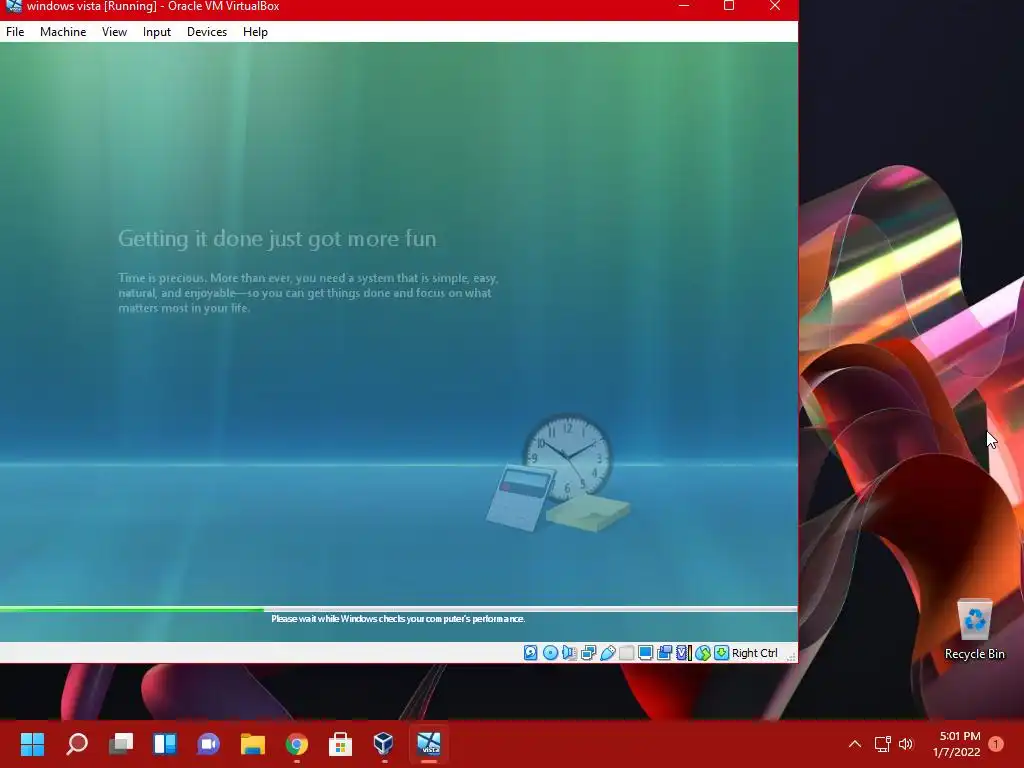The height and width of the screenshot is (768, 1024).
Task: Click the VirtualBox window title bar icon
Action: pyautogui.click(x=13, y=6)
